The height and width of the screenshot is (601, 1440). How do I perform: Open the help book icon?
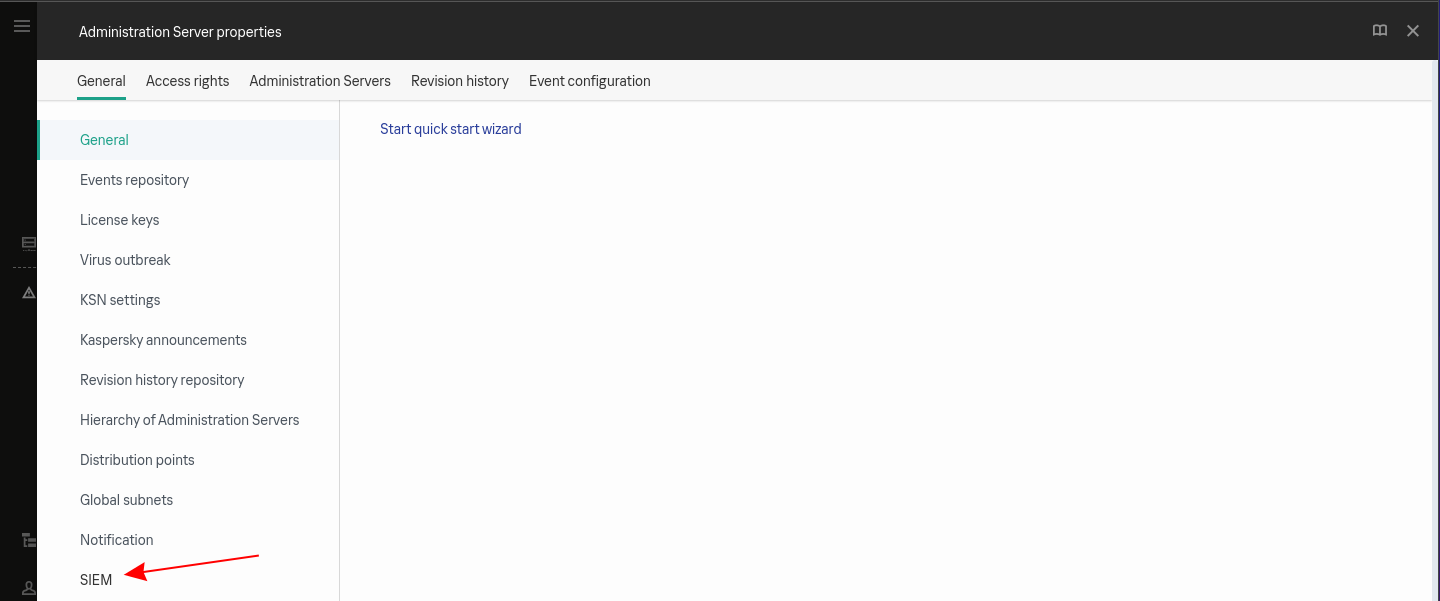point(1380,31)
